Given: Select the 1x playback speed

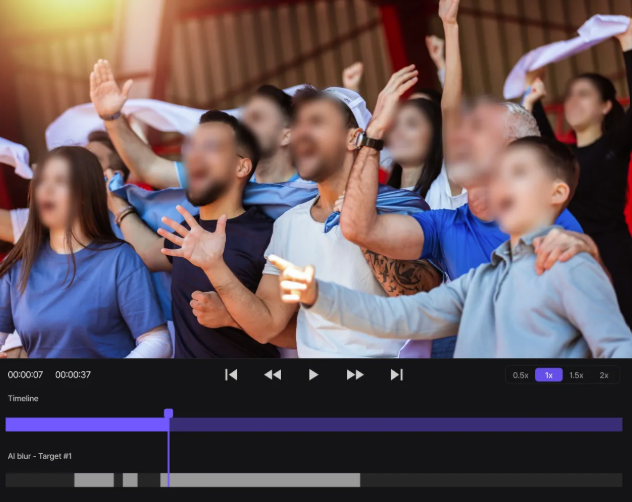Looking at the screenshot, I should tap(548, 375).
